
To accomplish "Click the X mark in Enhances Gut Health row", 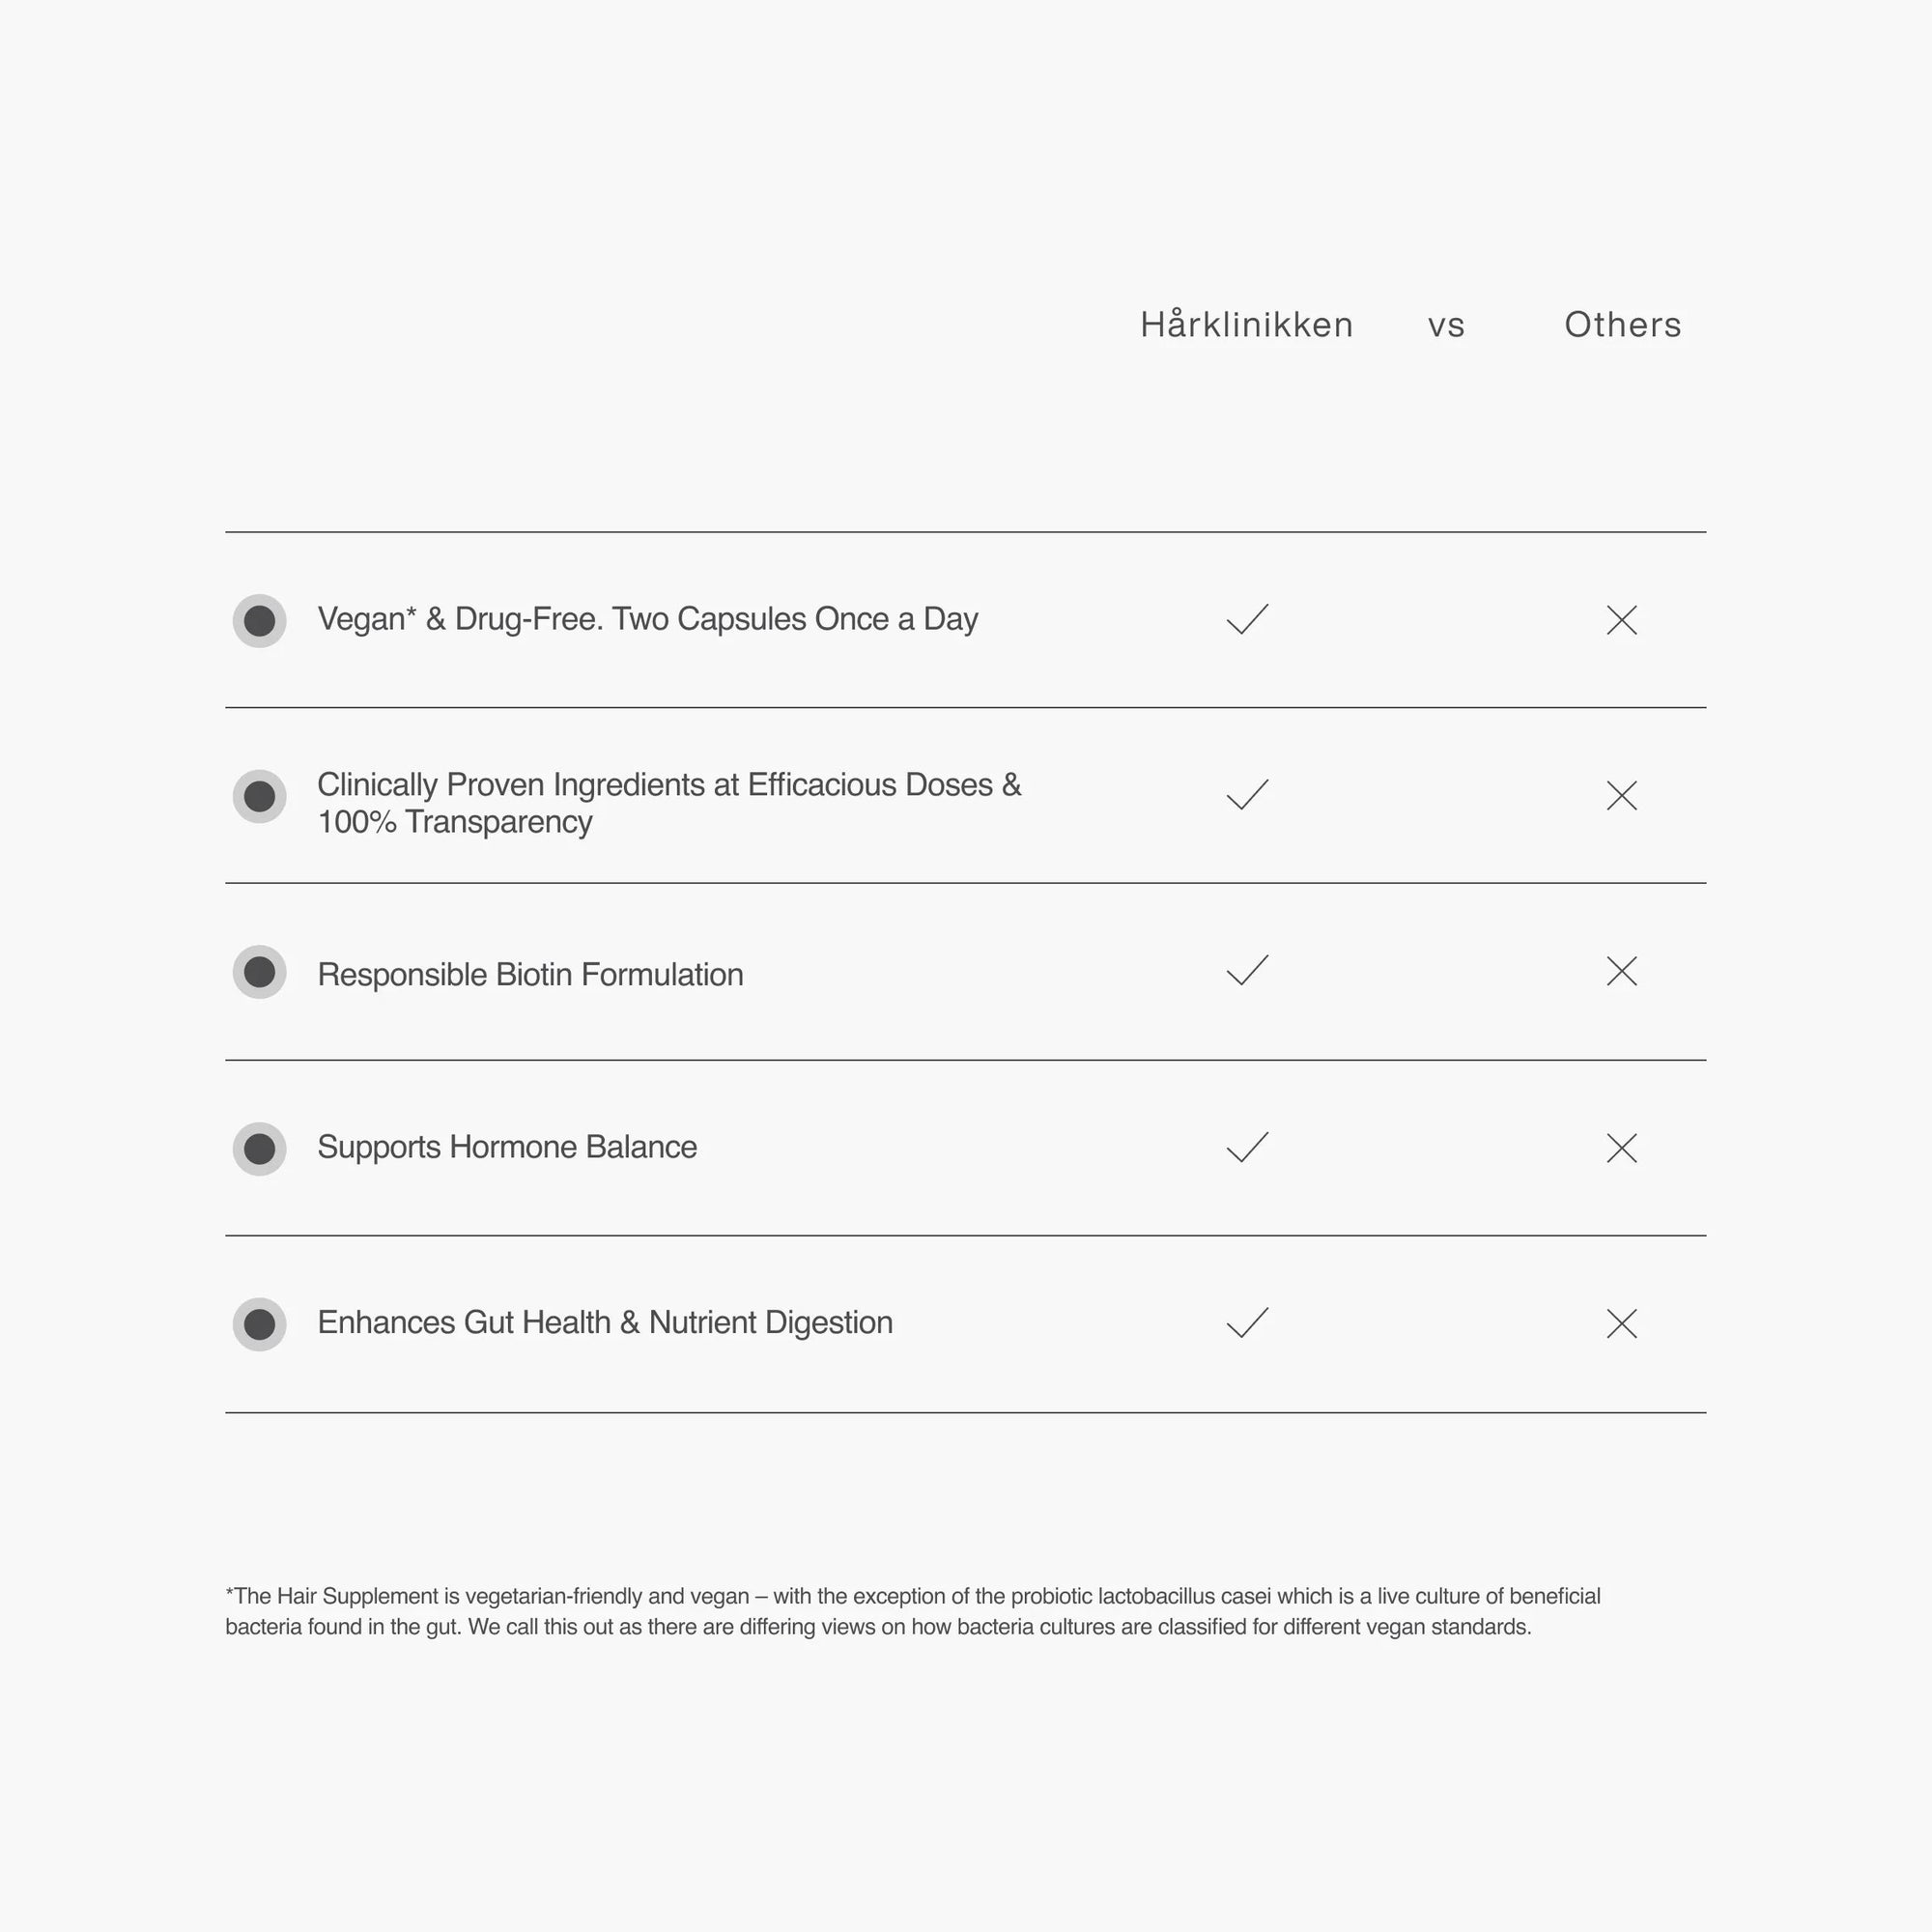I will point(1622,1324).
